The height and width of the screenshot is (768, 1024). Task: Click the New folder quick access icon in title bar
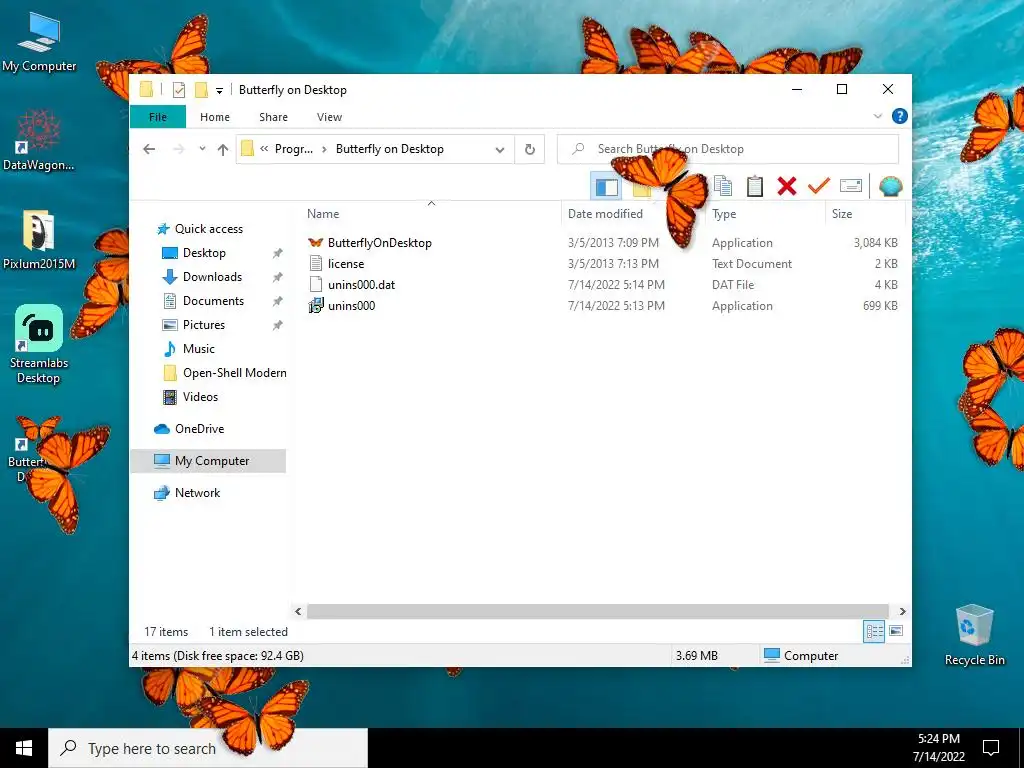click(201, 90)
